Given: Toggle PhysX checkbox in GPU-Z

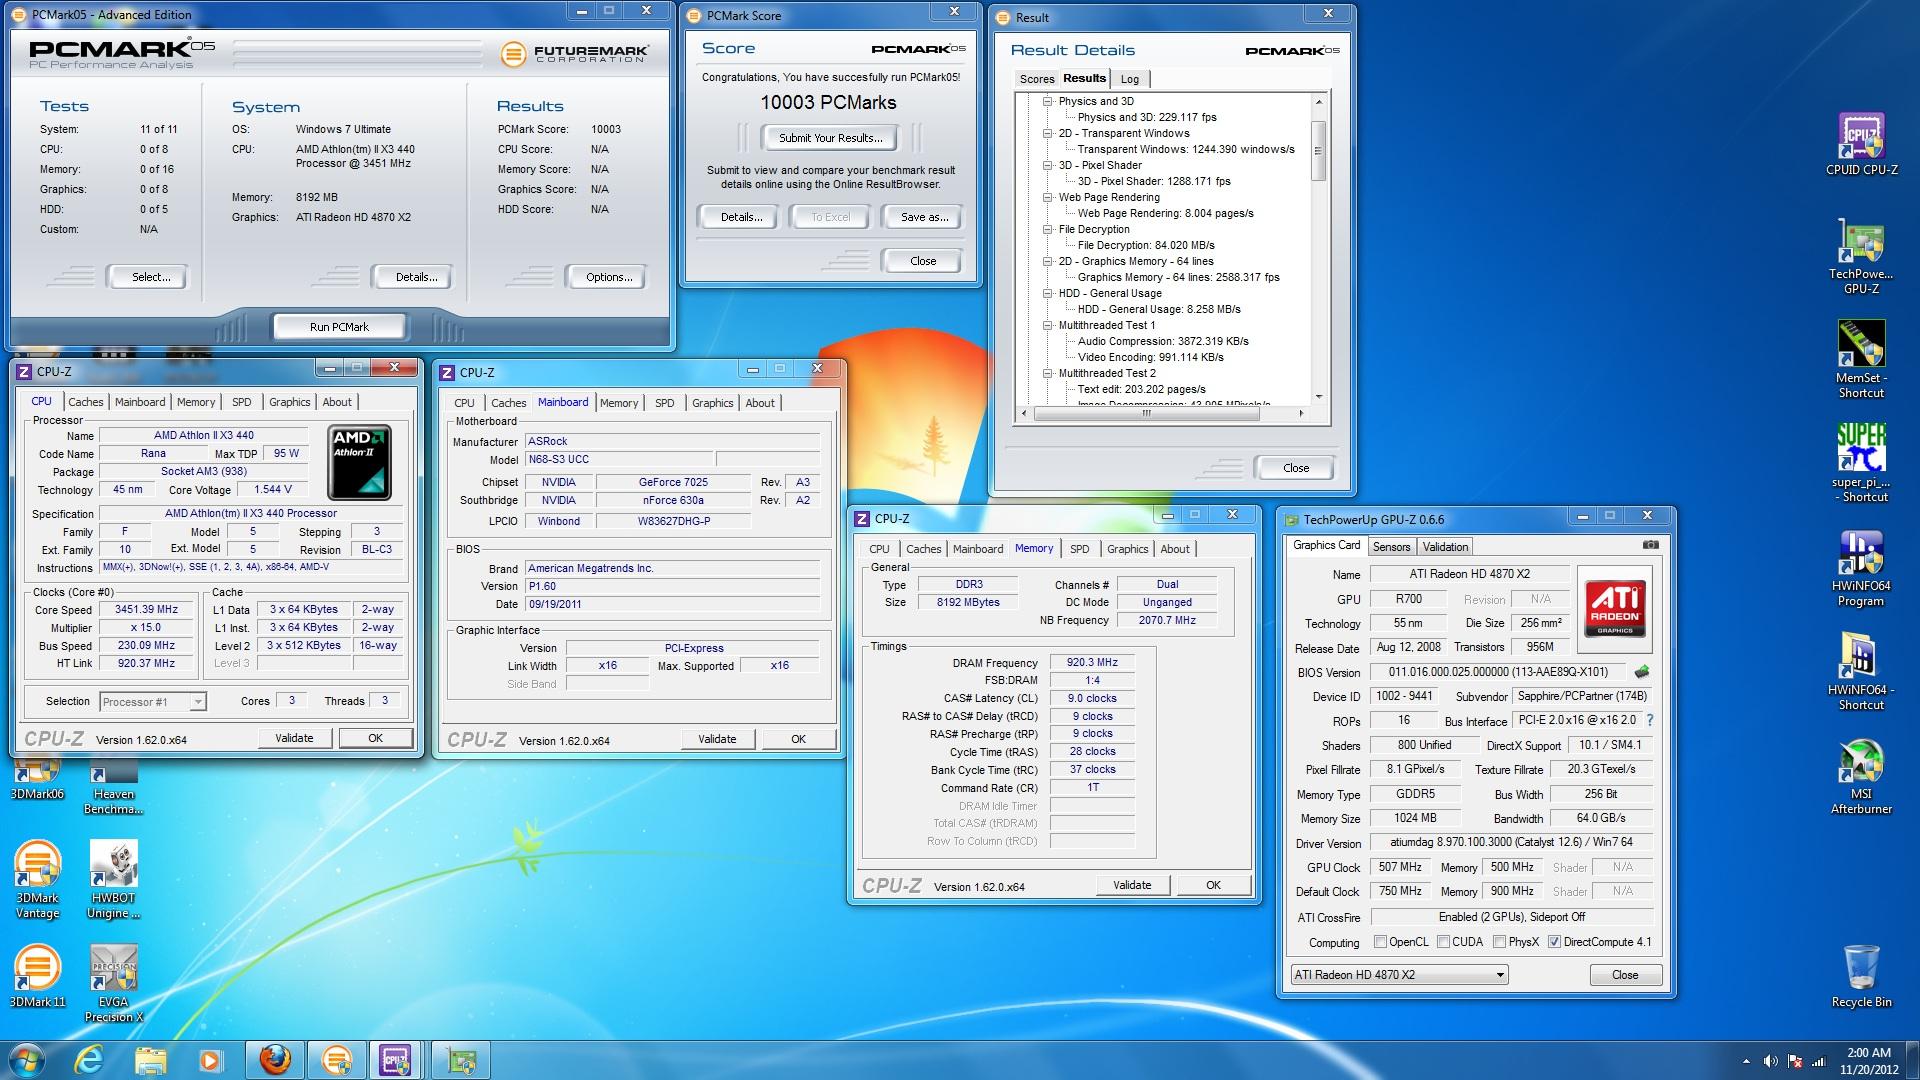Looking at the screenshot, I should coord(1499,942).
